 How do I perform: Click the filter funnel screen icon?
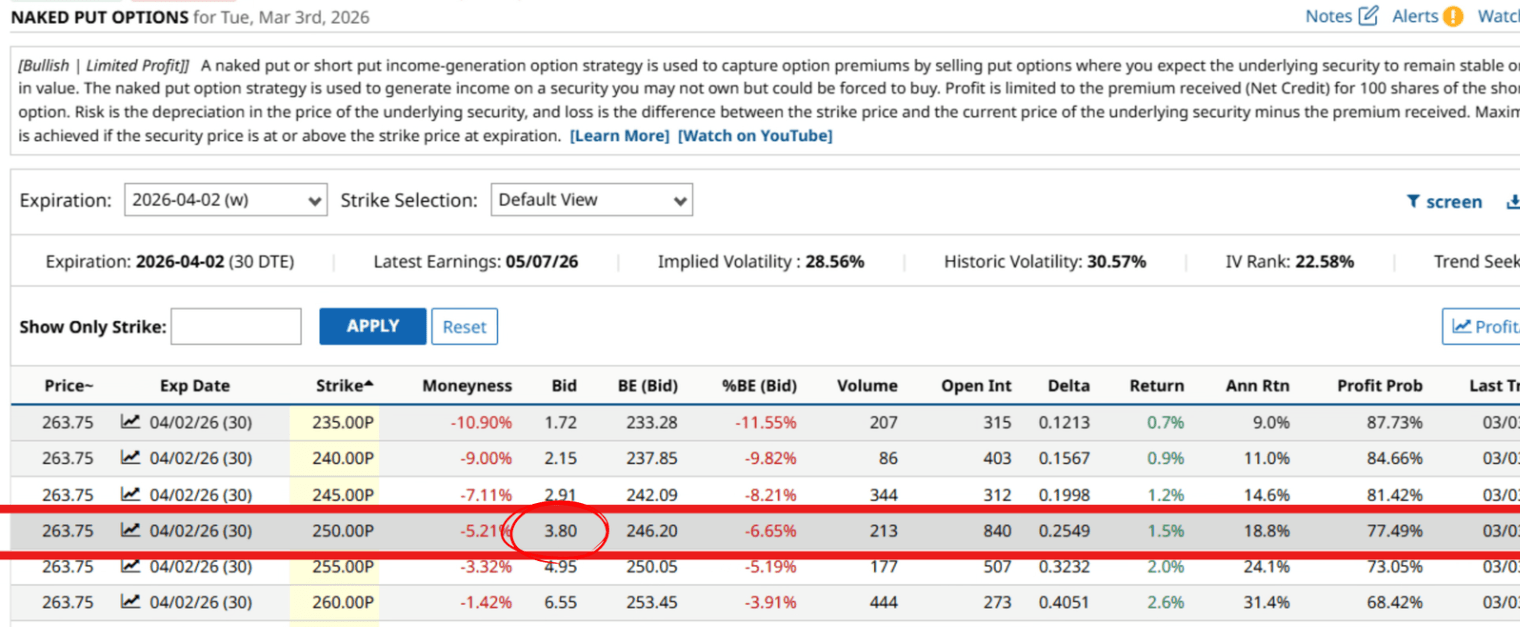pyautogui.click(x=1413, y=202)
